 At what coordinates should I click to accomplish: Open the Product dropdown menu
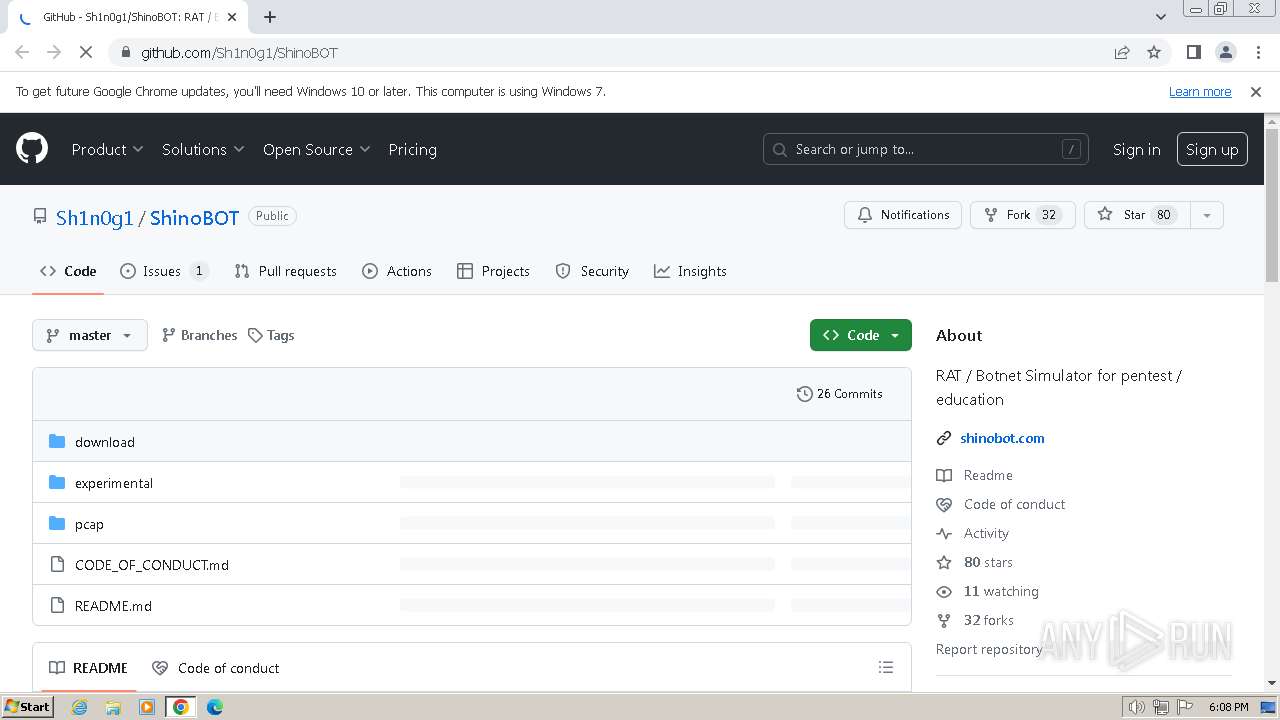(x=107, y=149)
